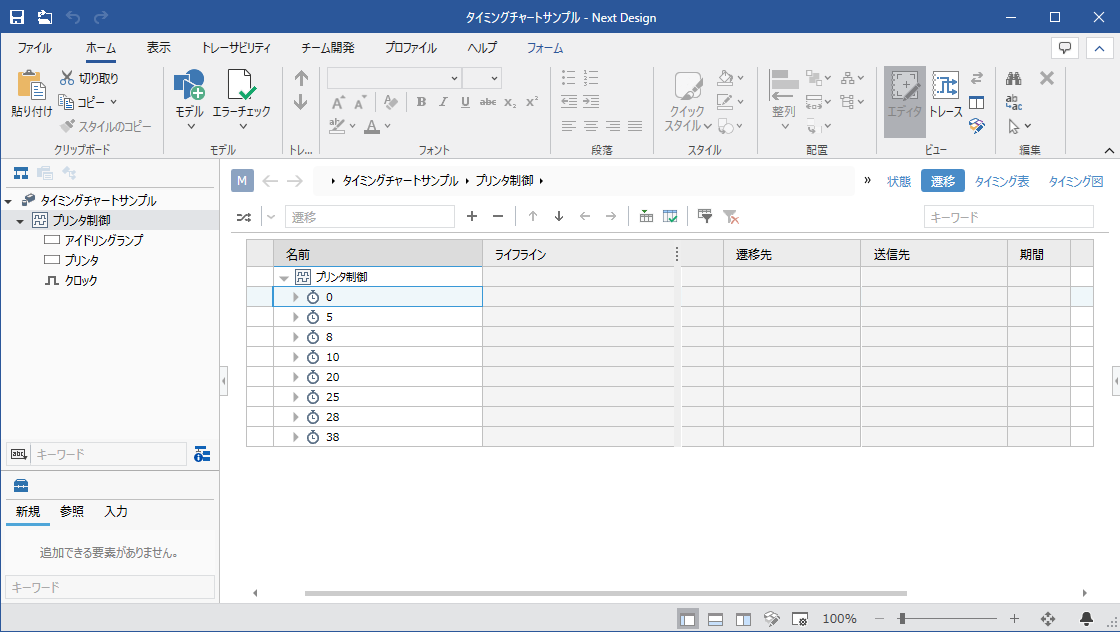The height and width of the screenshot is (632, 1120).
Task: Toggle Underline formatting button
Action: coord(465,102)
